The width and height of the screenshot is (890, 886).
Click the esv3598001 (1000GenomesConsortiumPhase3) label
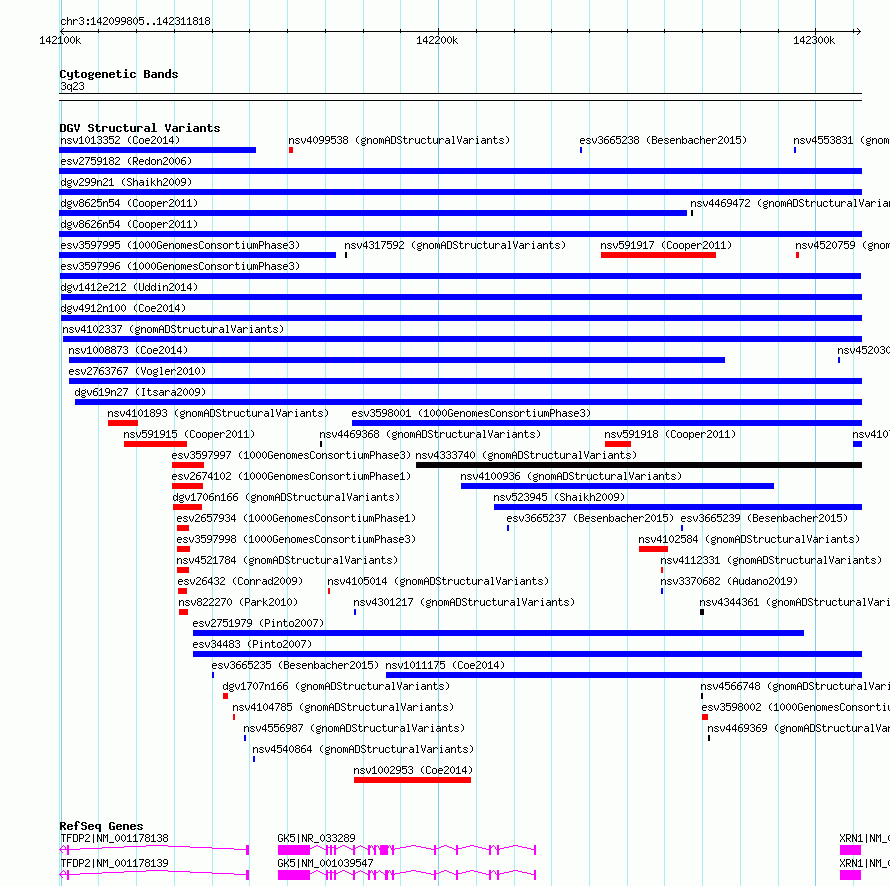(x=471, y=413)
